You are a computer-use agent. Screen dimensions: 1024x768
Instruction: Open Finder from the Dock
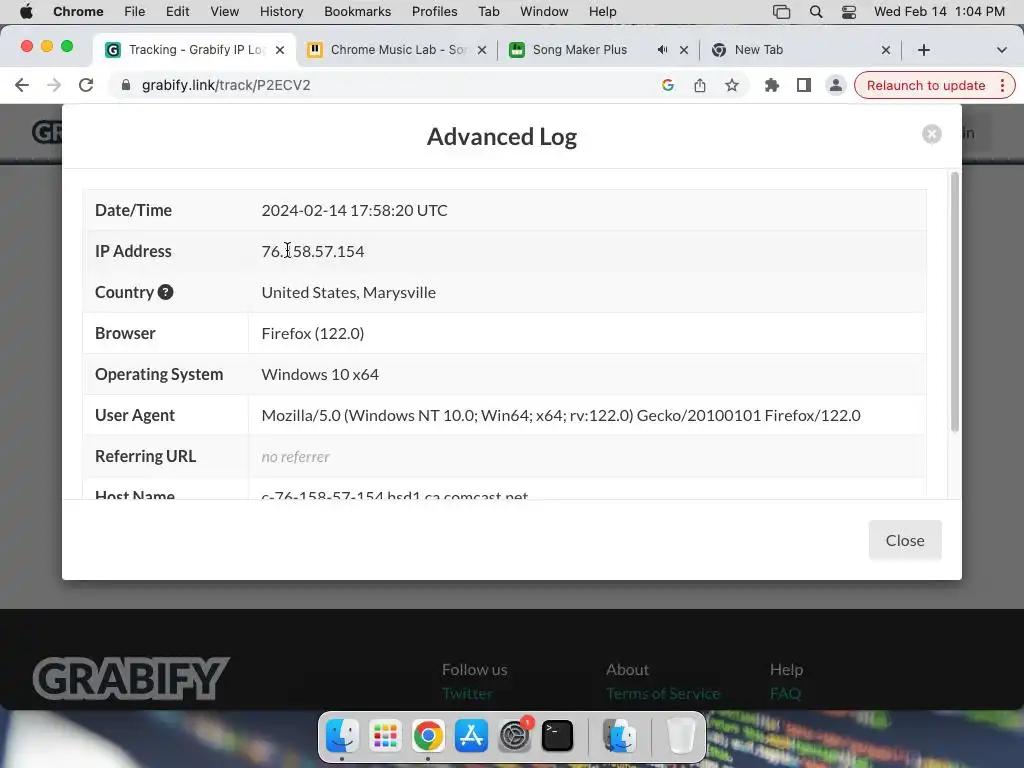pyautogui.click(x=342, y=735)
